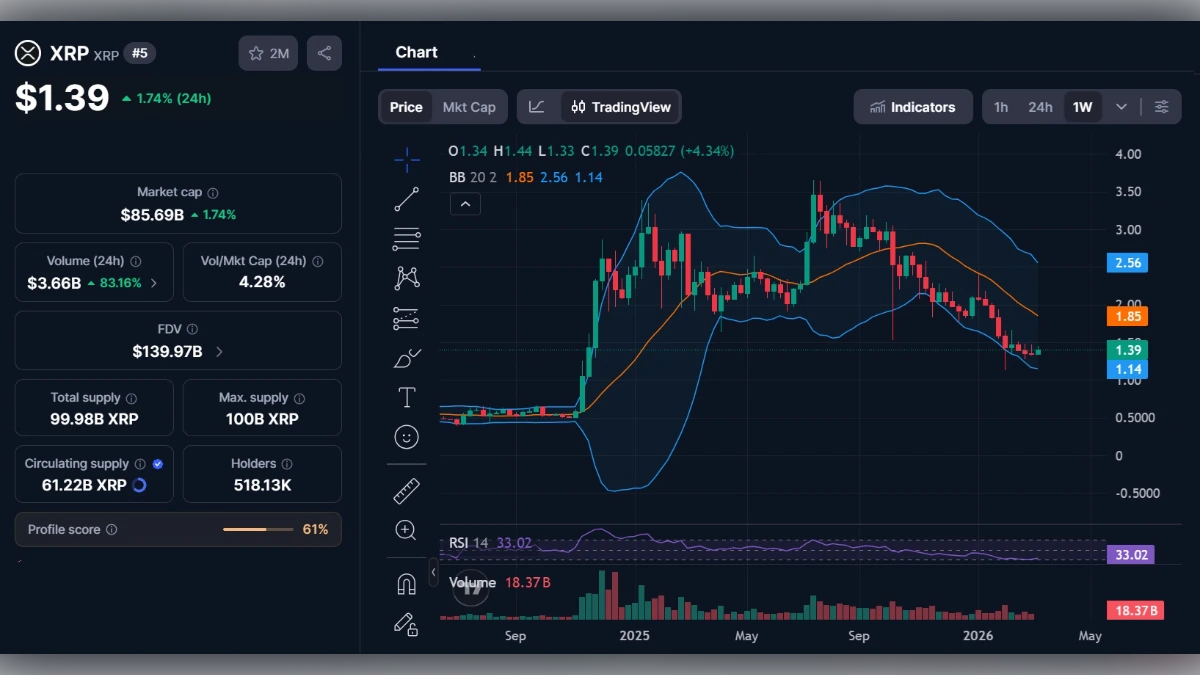Select the crosshair cursor tool
Screen dimensions: 1200x675
pyautogui.click(x=406, y=158)
